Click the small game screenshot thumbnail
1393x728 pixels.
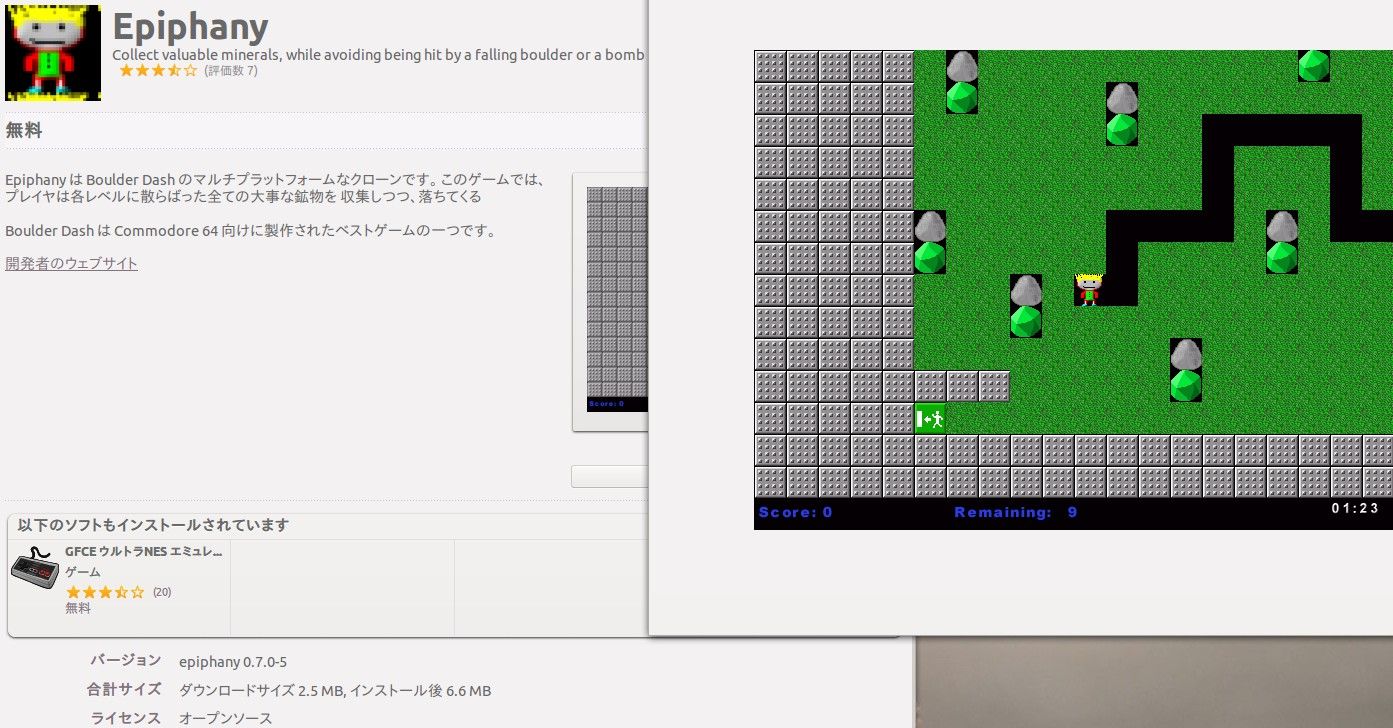617,300
